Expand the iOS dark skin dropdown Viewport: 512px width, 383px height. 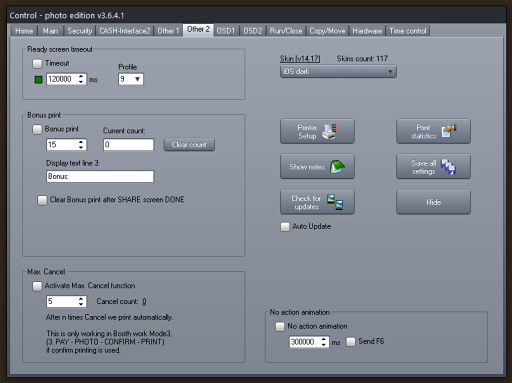(x=338, y=71)
